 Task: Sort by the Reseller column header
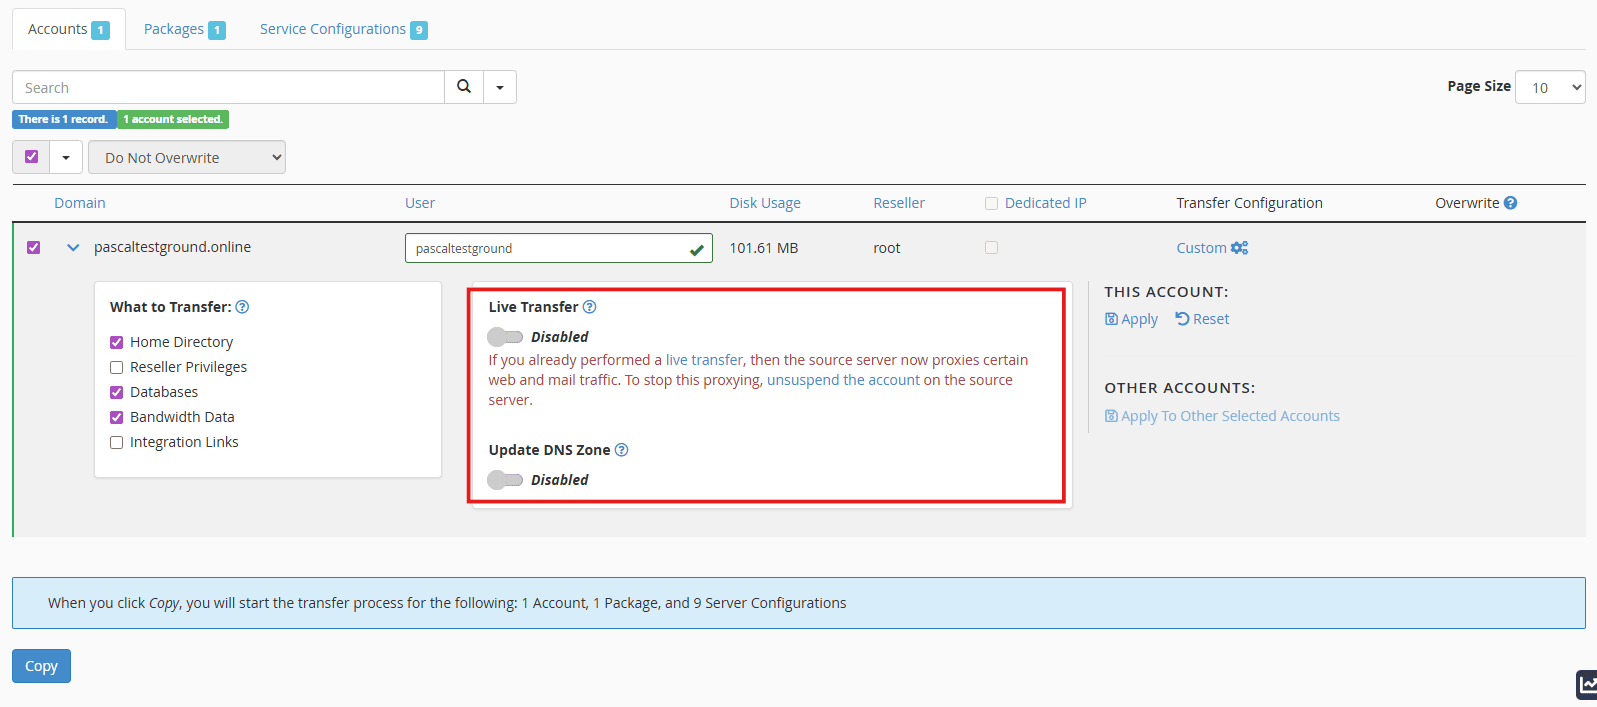tap(899, 203)
